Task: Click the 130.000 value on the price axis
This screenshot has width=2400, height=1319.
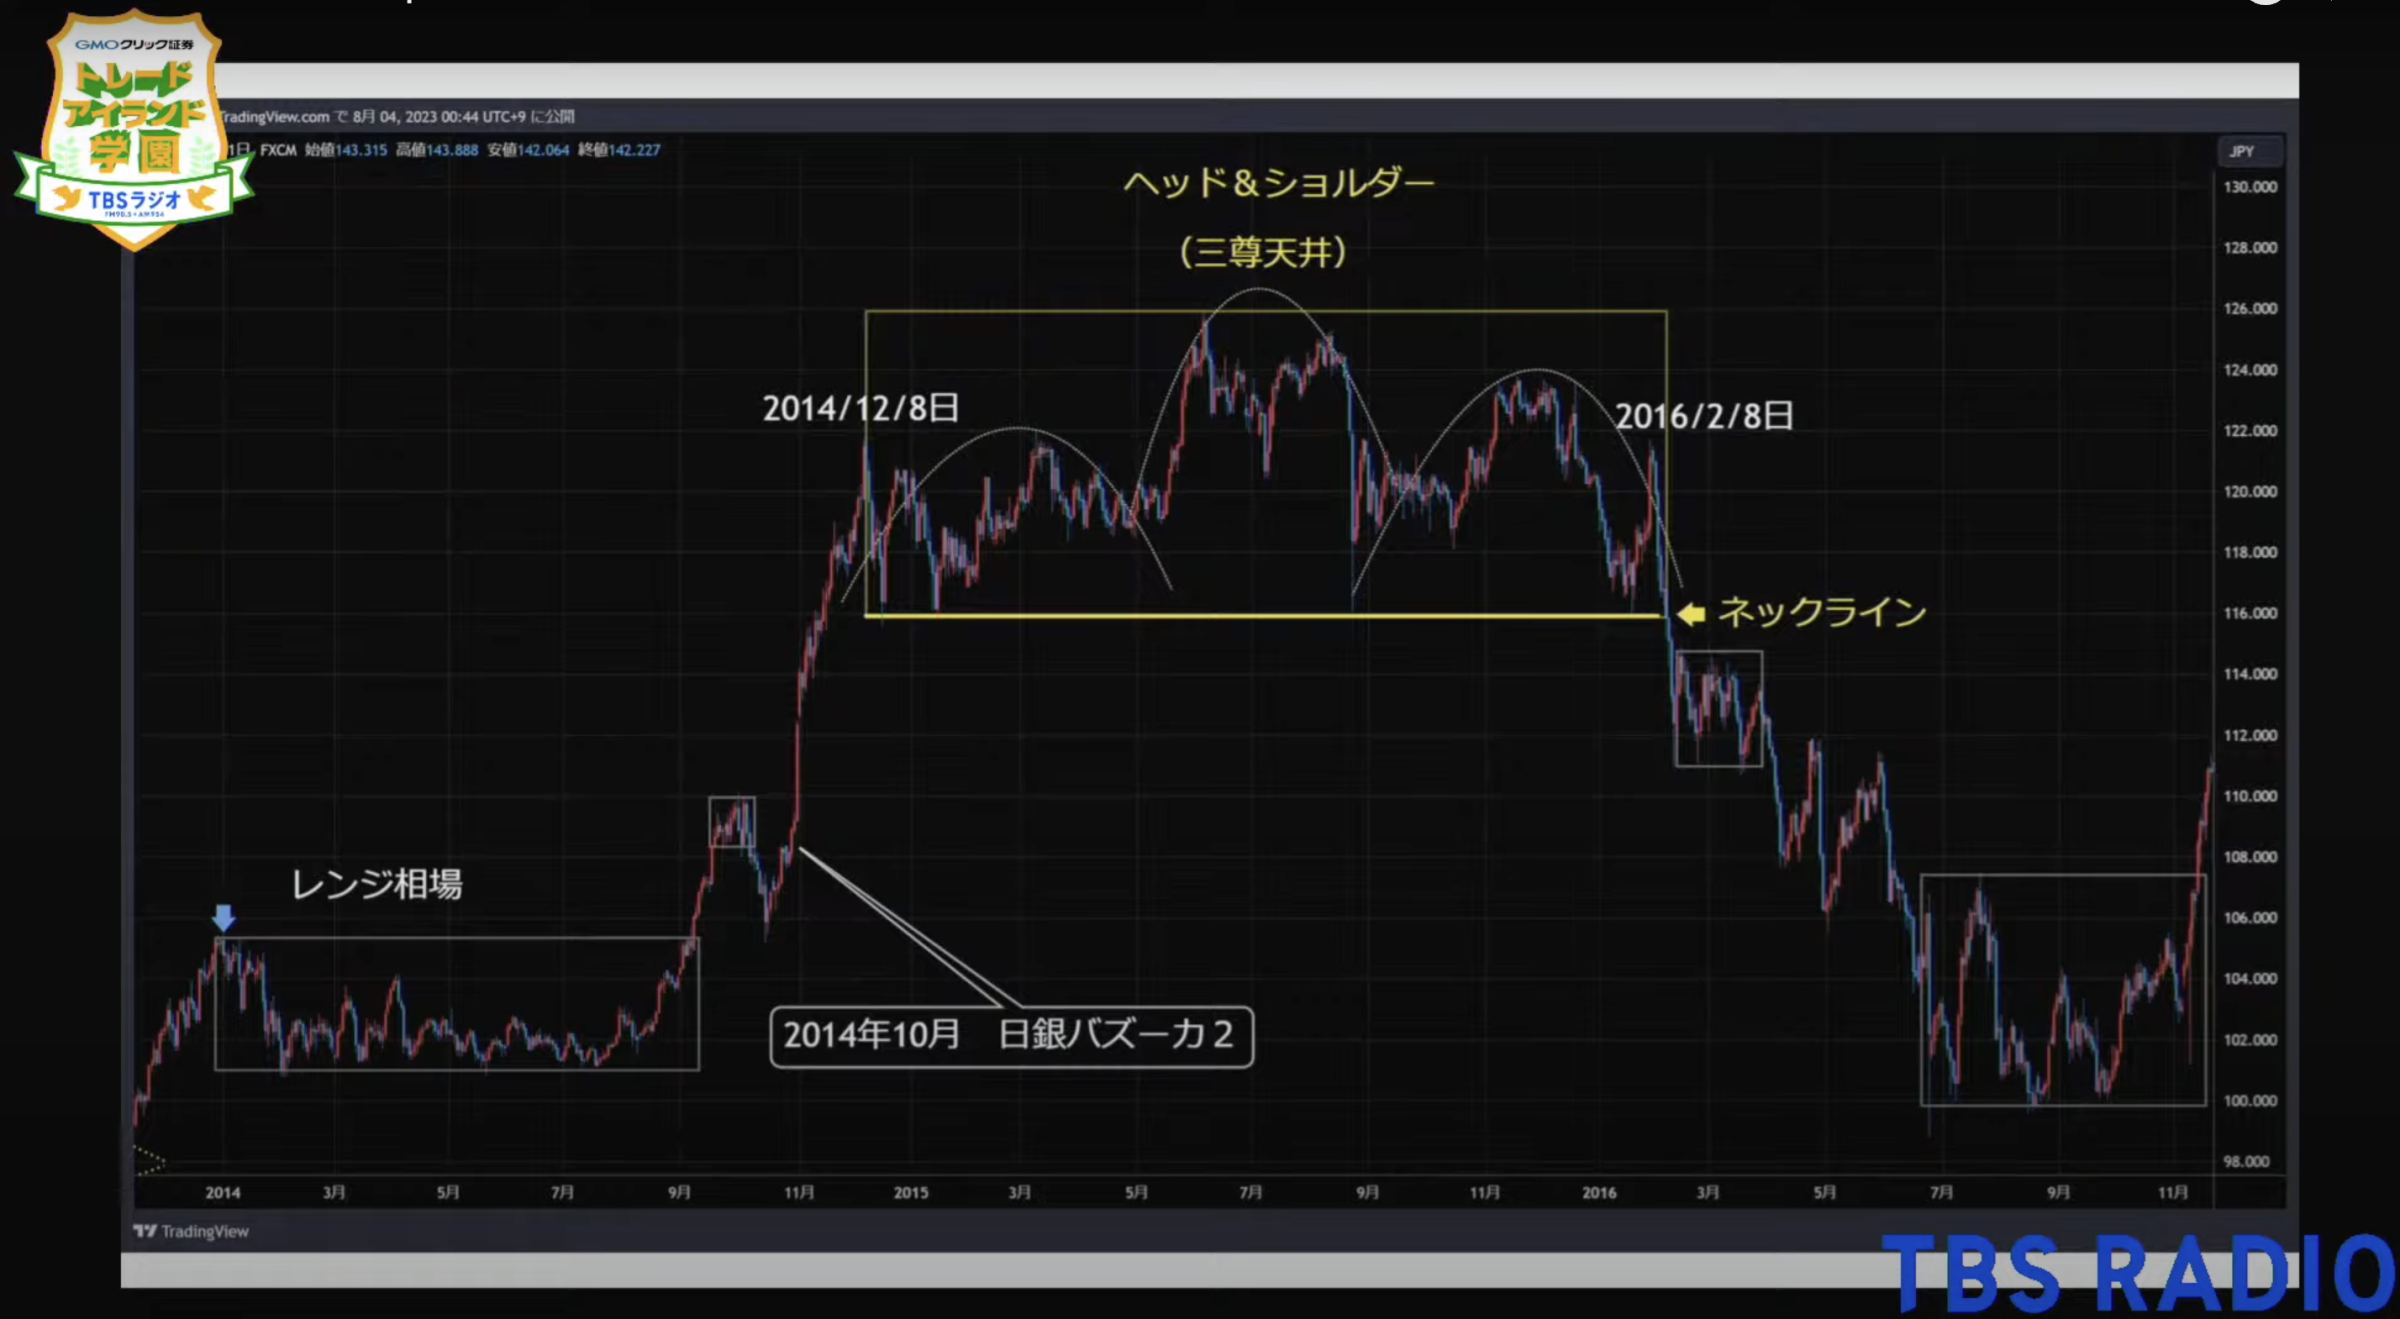Action: 2249,185
